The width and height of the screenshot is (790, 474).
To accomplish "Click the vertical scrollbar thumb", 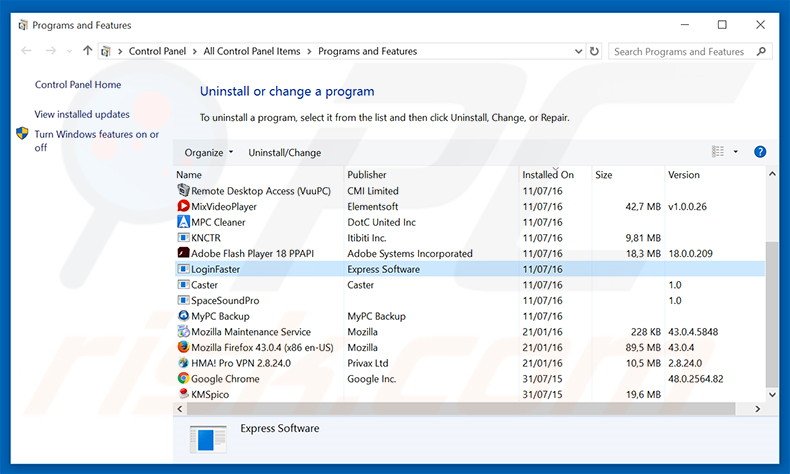I will tap(771, 314).
